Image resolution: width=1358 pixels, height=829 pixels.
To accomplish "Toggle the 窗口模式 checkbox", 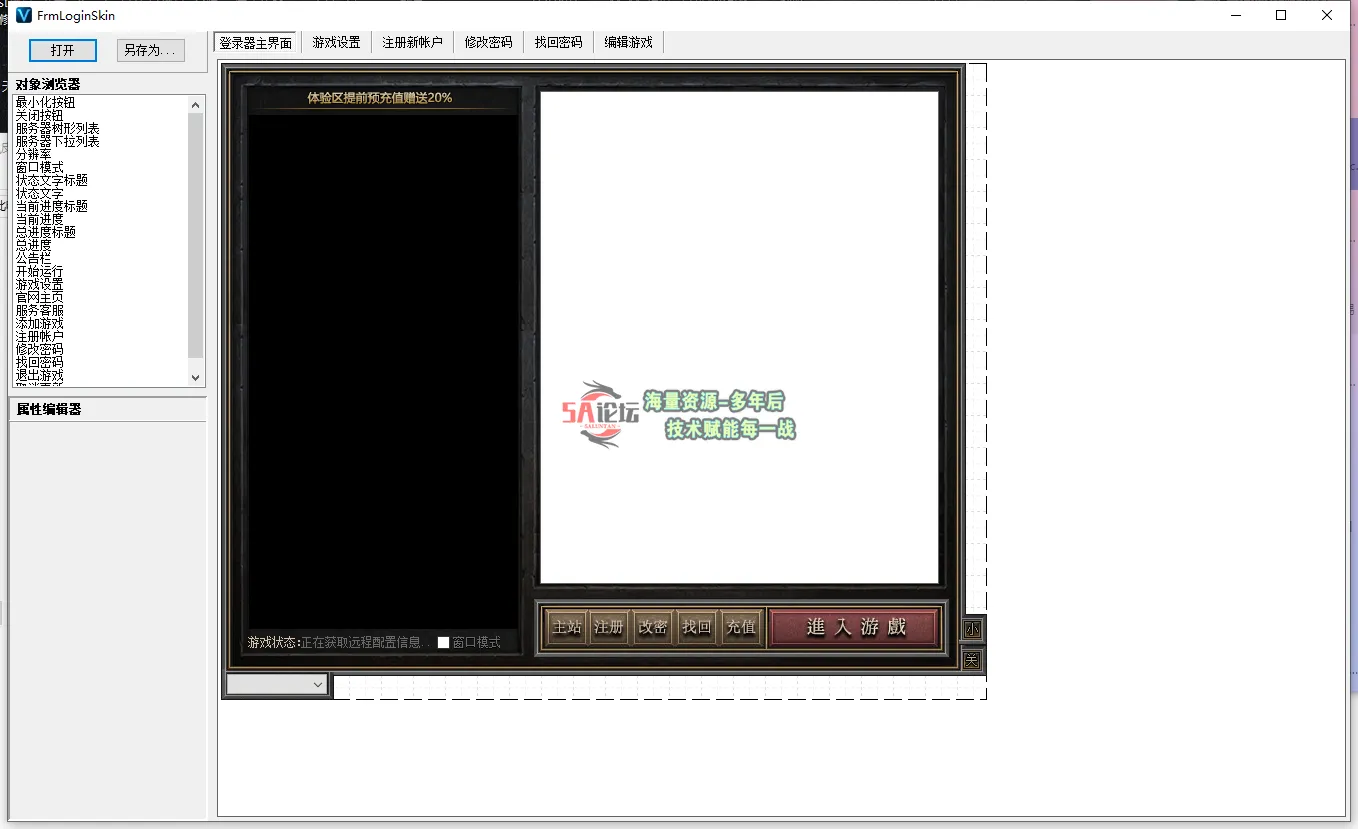I will [444, 643].
